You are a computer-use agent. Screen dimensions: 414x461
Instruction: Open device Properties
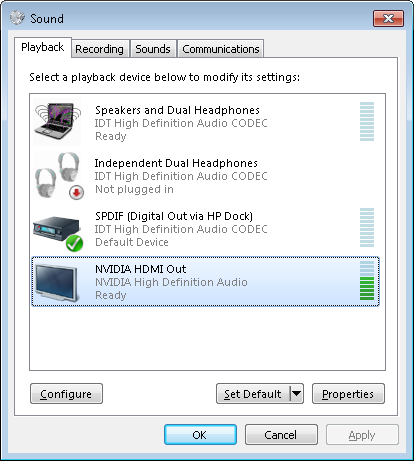[348, 394]
